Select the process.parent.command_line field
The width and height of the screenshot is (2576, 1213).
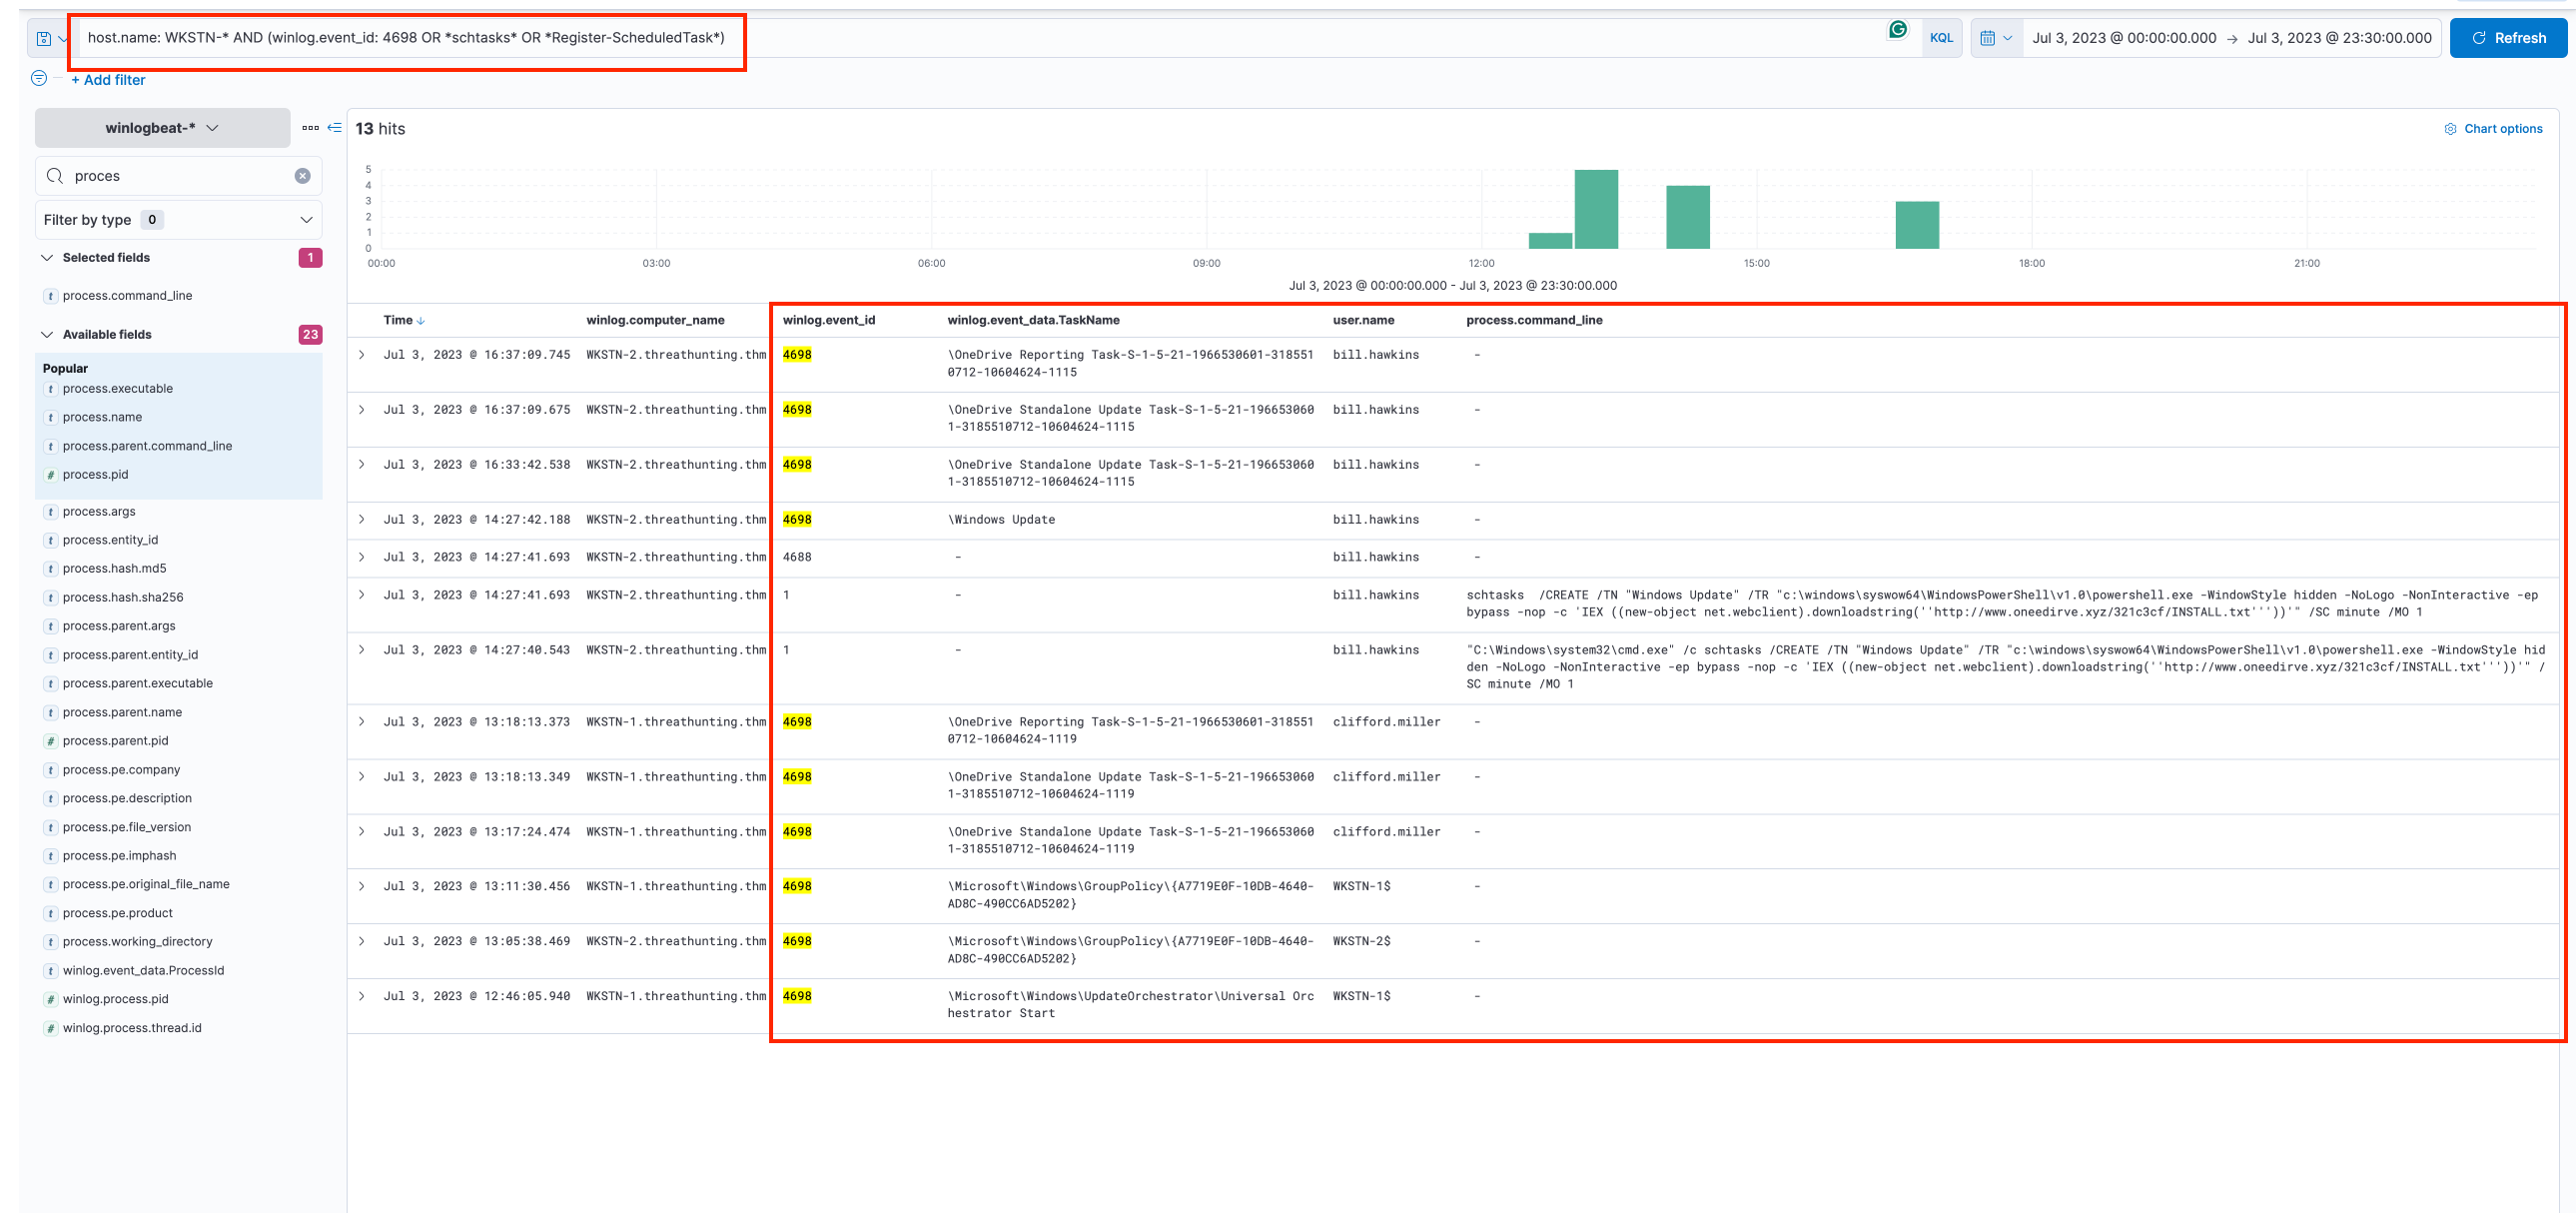pyautogui.click(x=147, y=447)
